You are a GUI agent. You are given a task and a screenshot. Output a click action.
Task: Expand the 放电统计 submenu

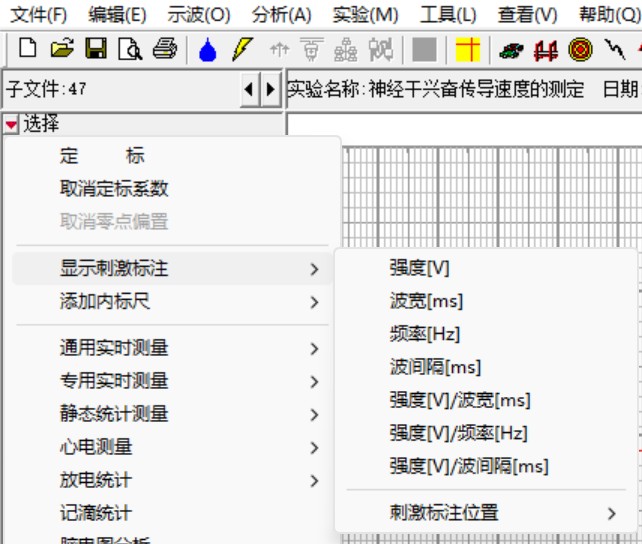click(x=172, y=480)
